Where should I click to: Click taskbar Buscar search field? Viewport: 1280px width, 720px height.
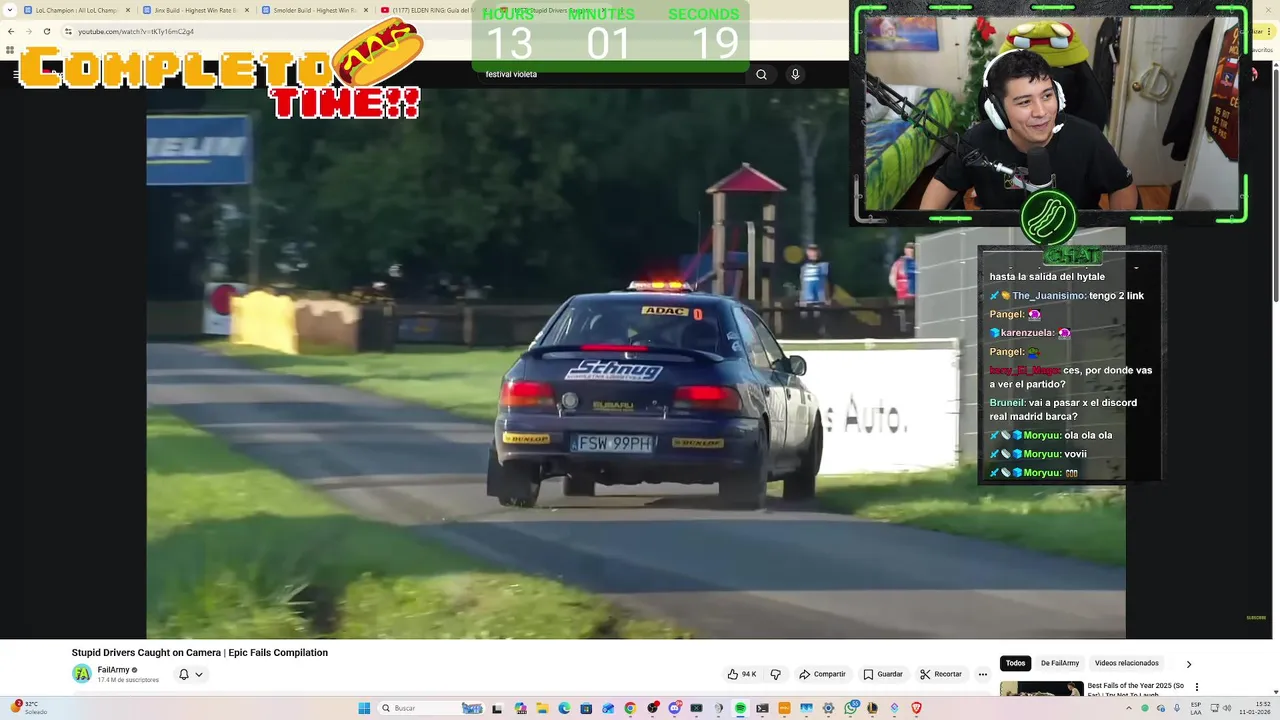pos(431,708)
